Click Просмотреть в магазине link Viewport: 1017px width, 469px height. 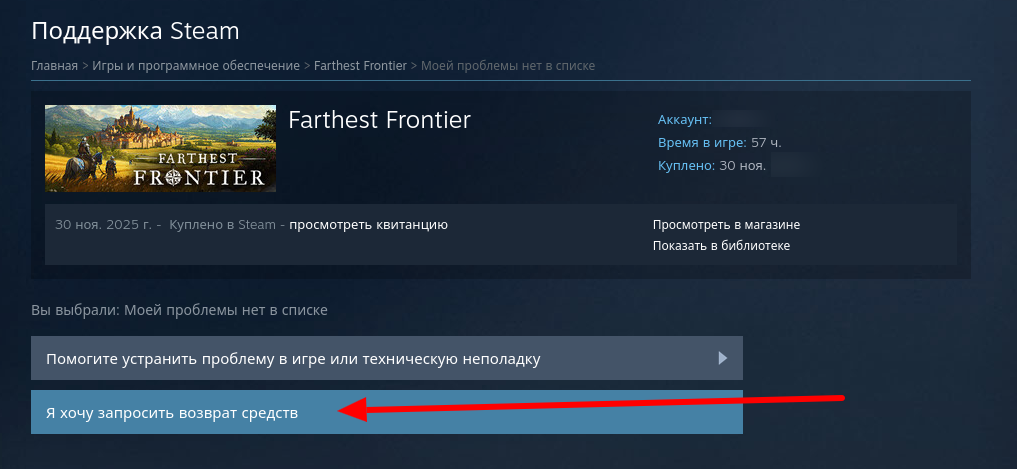coord(726,225)
